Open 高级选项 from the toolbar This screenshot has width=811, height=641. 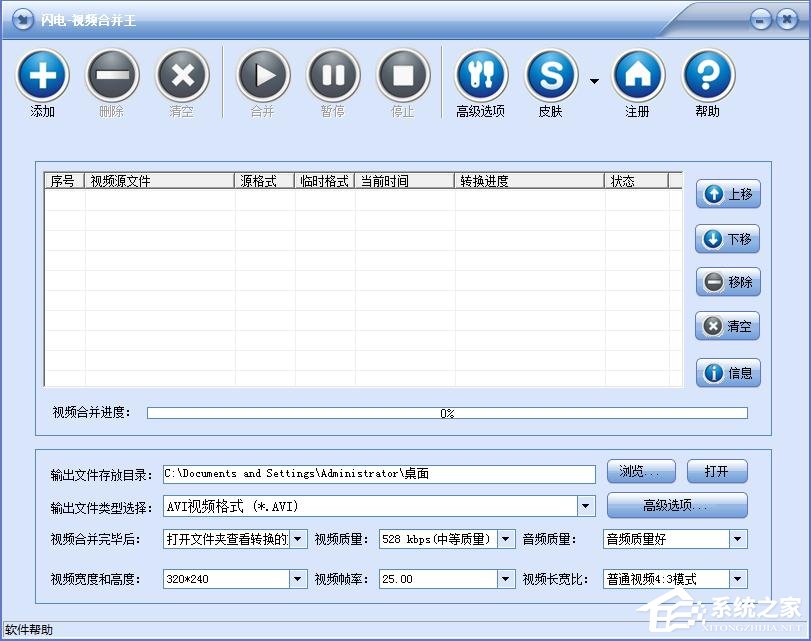pos(481,76)
